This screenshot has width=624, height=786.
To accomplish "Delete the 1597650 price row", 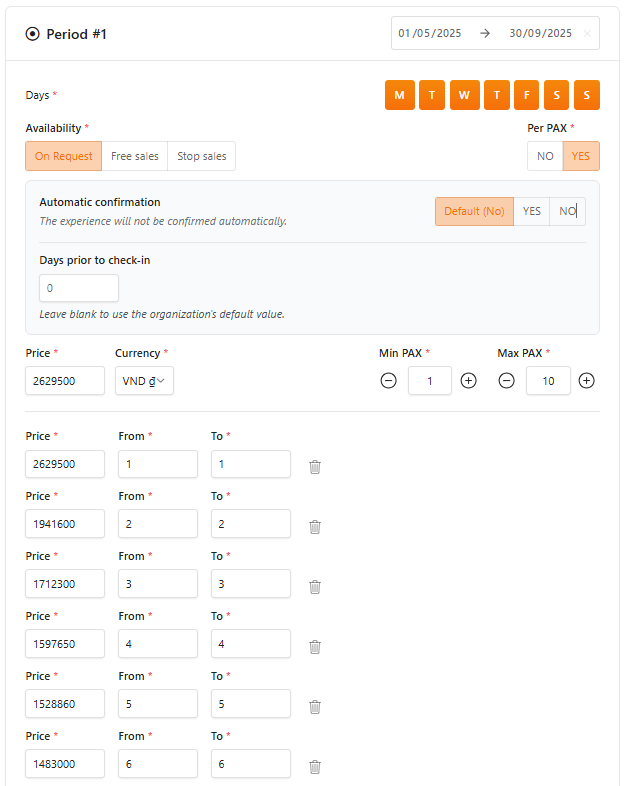I will click(315, 646).
